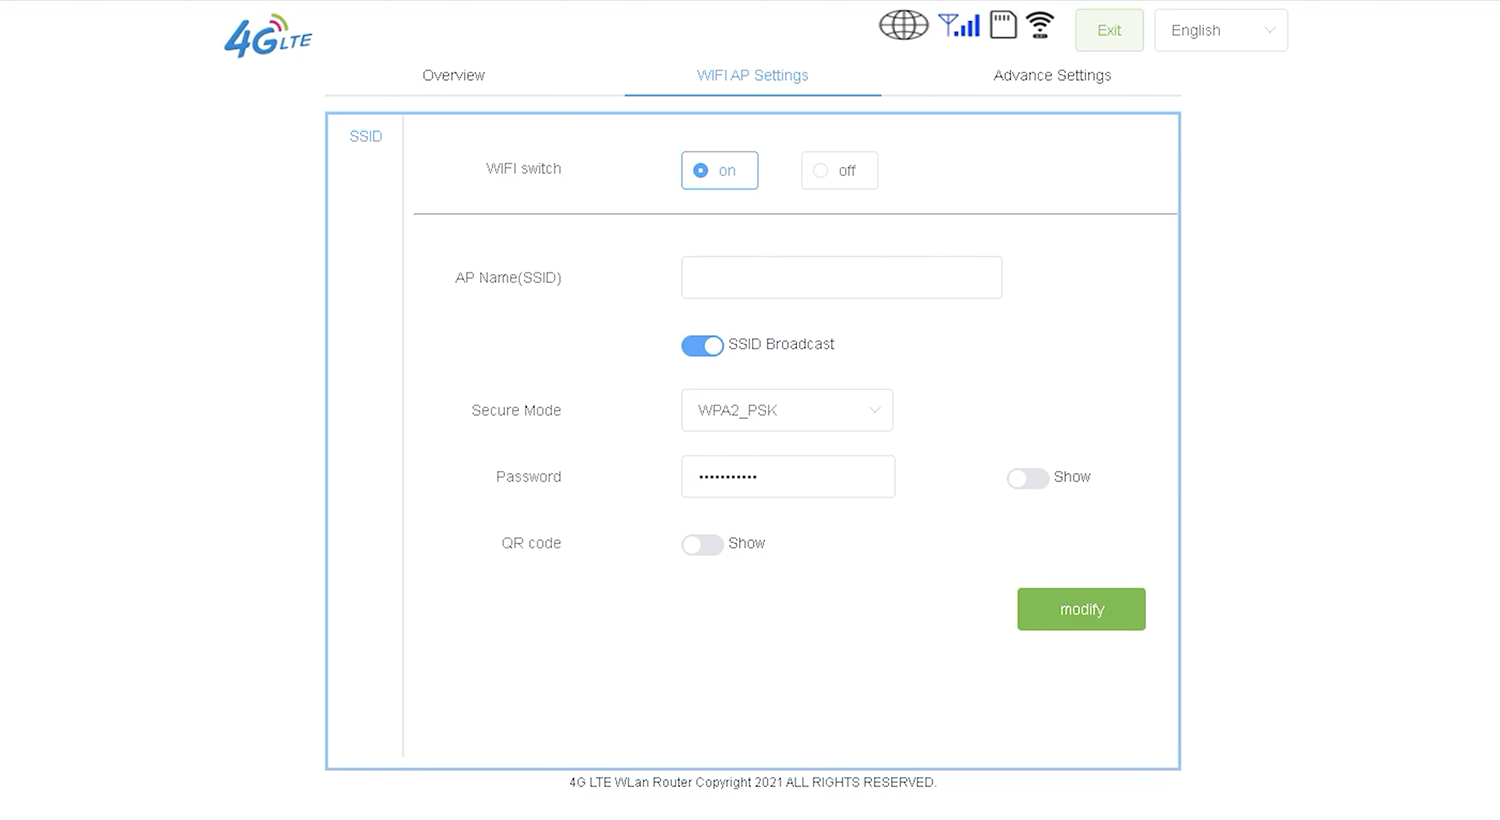Click the SIM card status icon
The image size is (1500, 820).
[1003, 25]
